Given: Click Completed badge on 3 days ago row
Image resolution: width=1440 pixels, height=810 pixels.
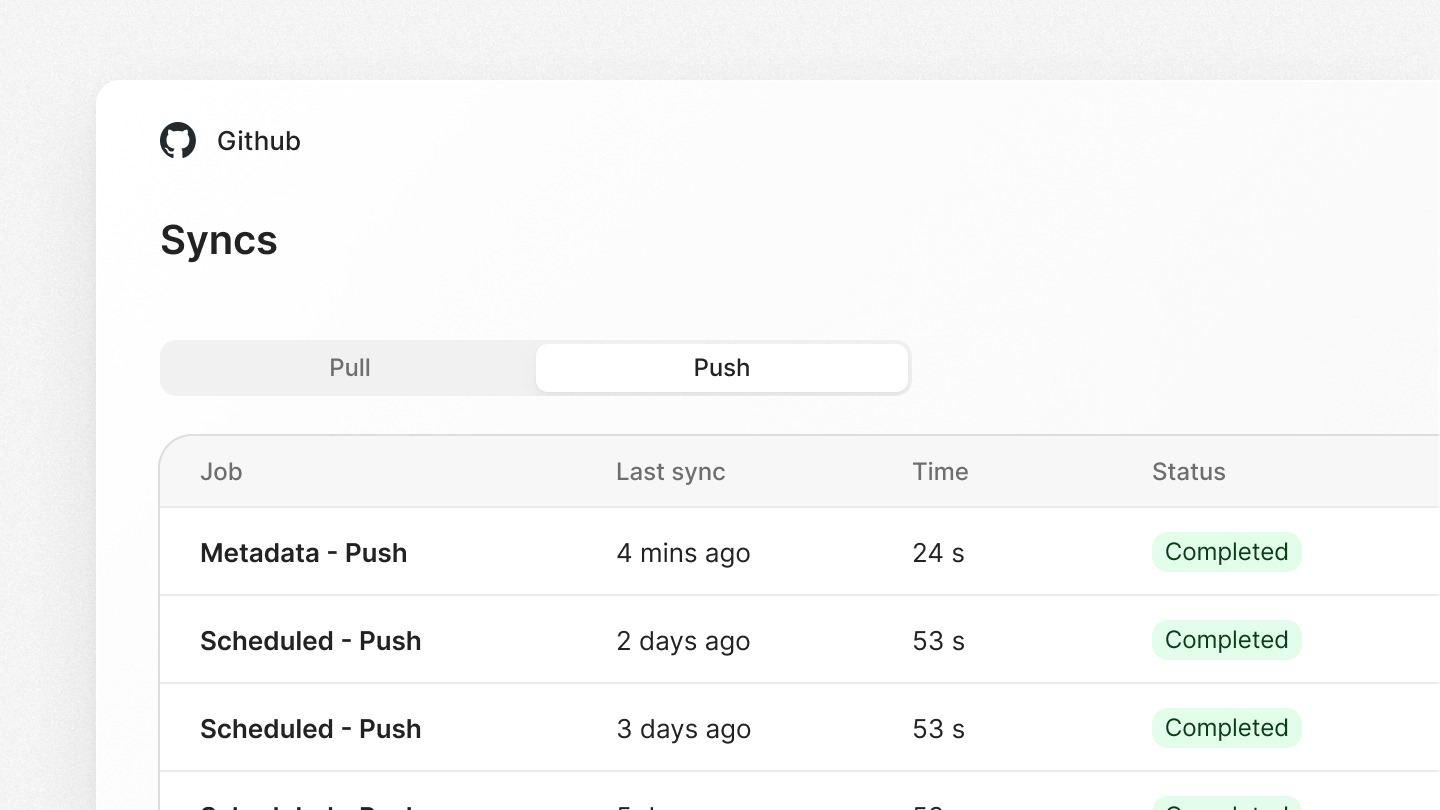Looking at the screenshot, I should pyautogui.click(x=1226, y=728).
